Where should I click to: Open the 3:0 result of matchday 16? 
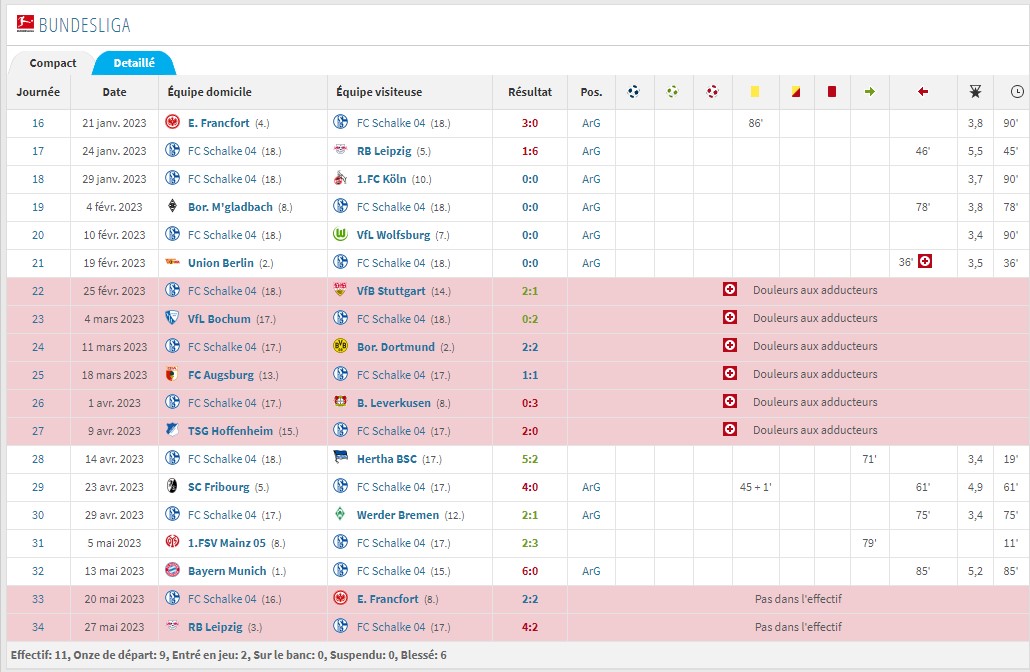530,123
